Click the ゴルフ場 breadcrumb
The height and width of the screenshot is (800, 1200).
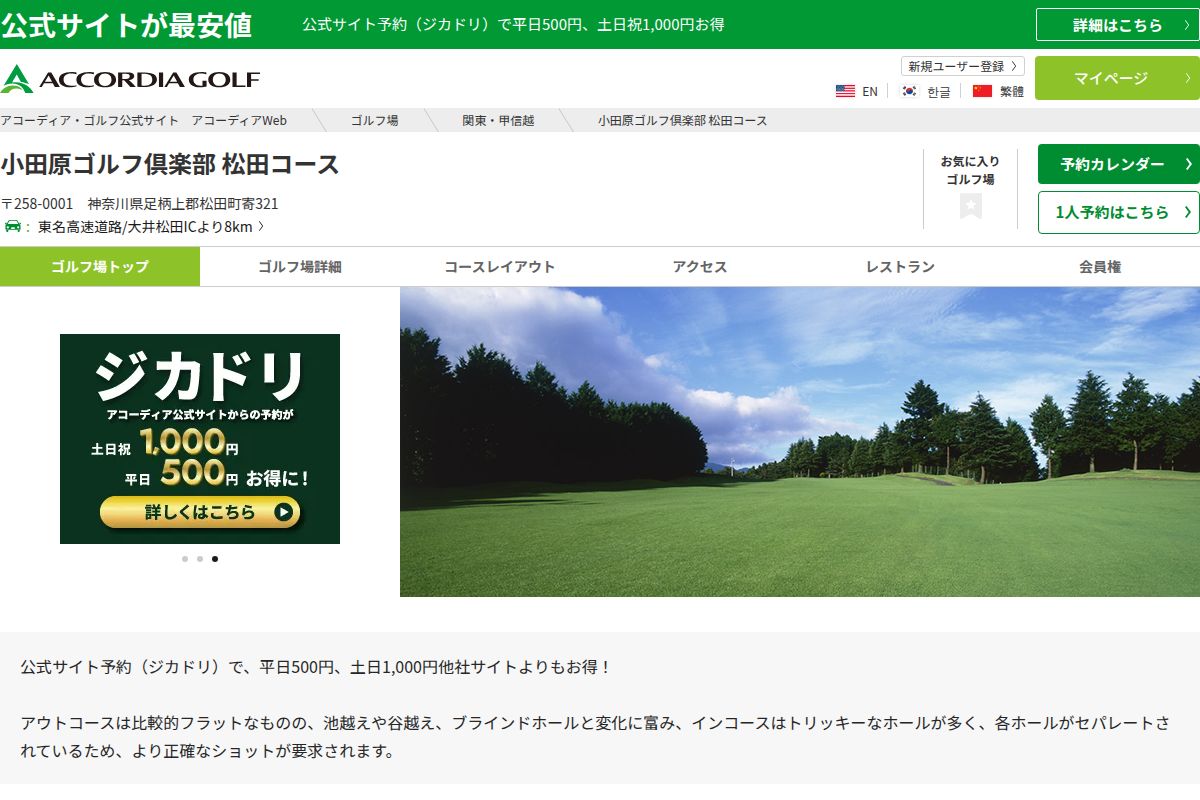374,120
